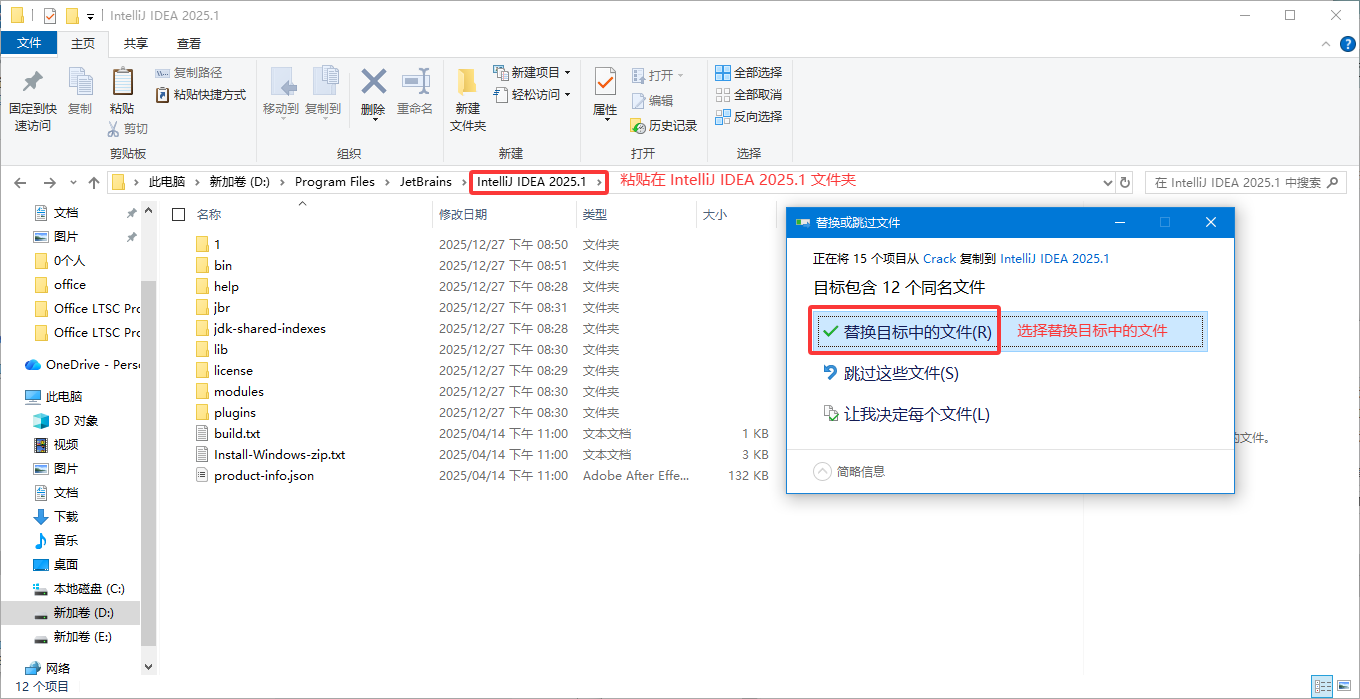The width and height of the screenshot is (1360, 699).
Task: Select the product-info.json file
Action: tap(264, 475)
